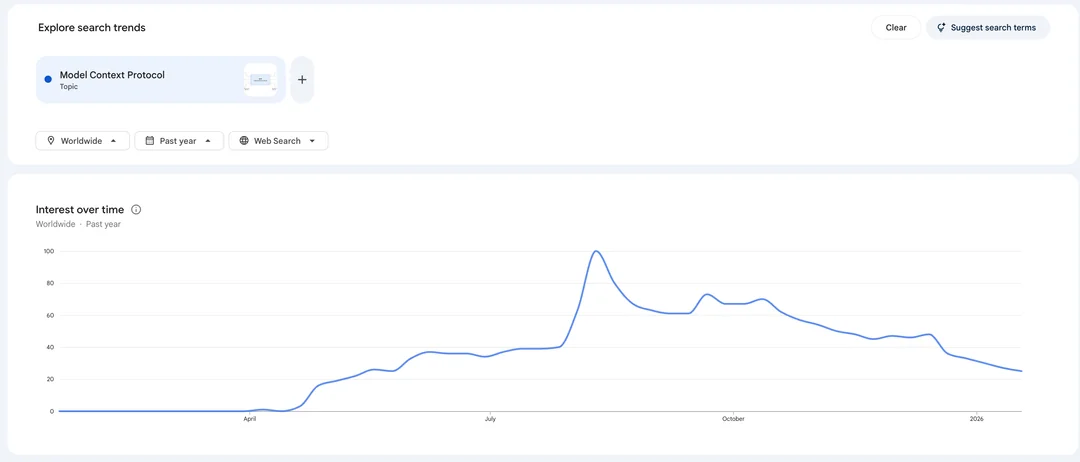Screen dimensions: 1080x462
Task: Select the Model Context Protocol search term chip
Action: 160,80
